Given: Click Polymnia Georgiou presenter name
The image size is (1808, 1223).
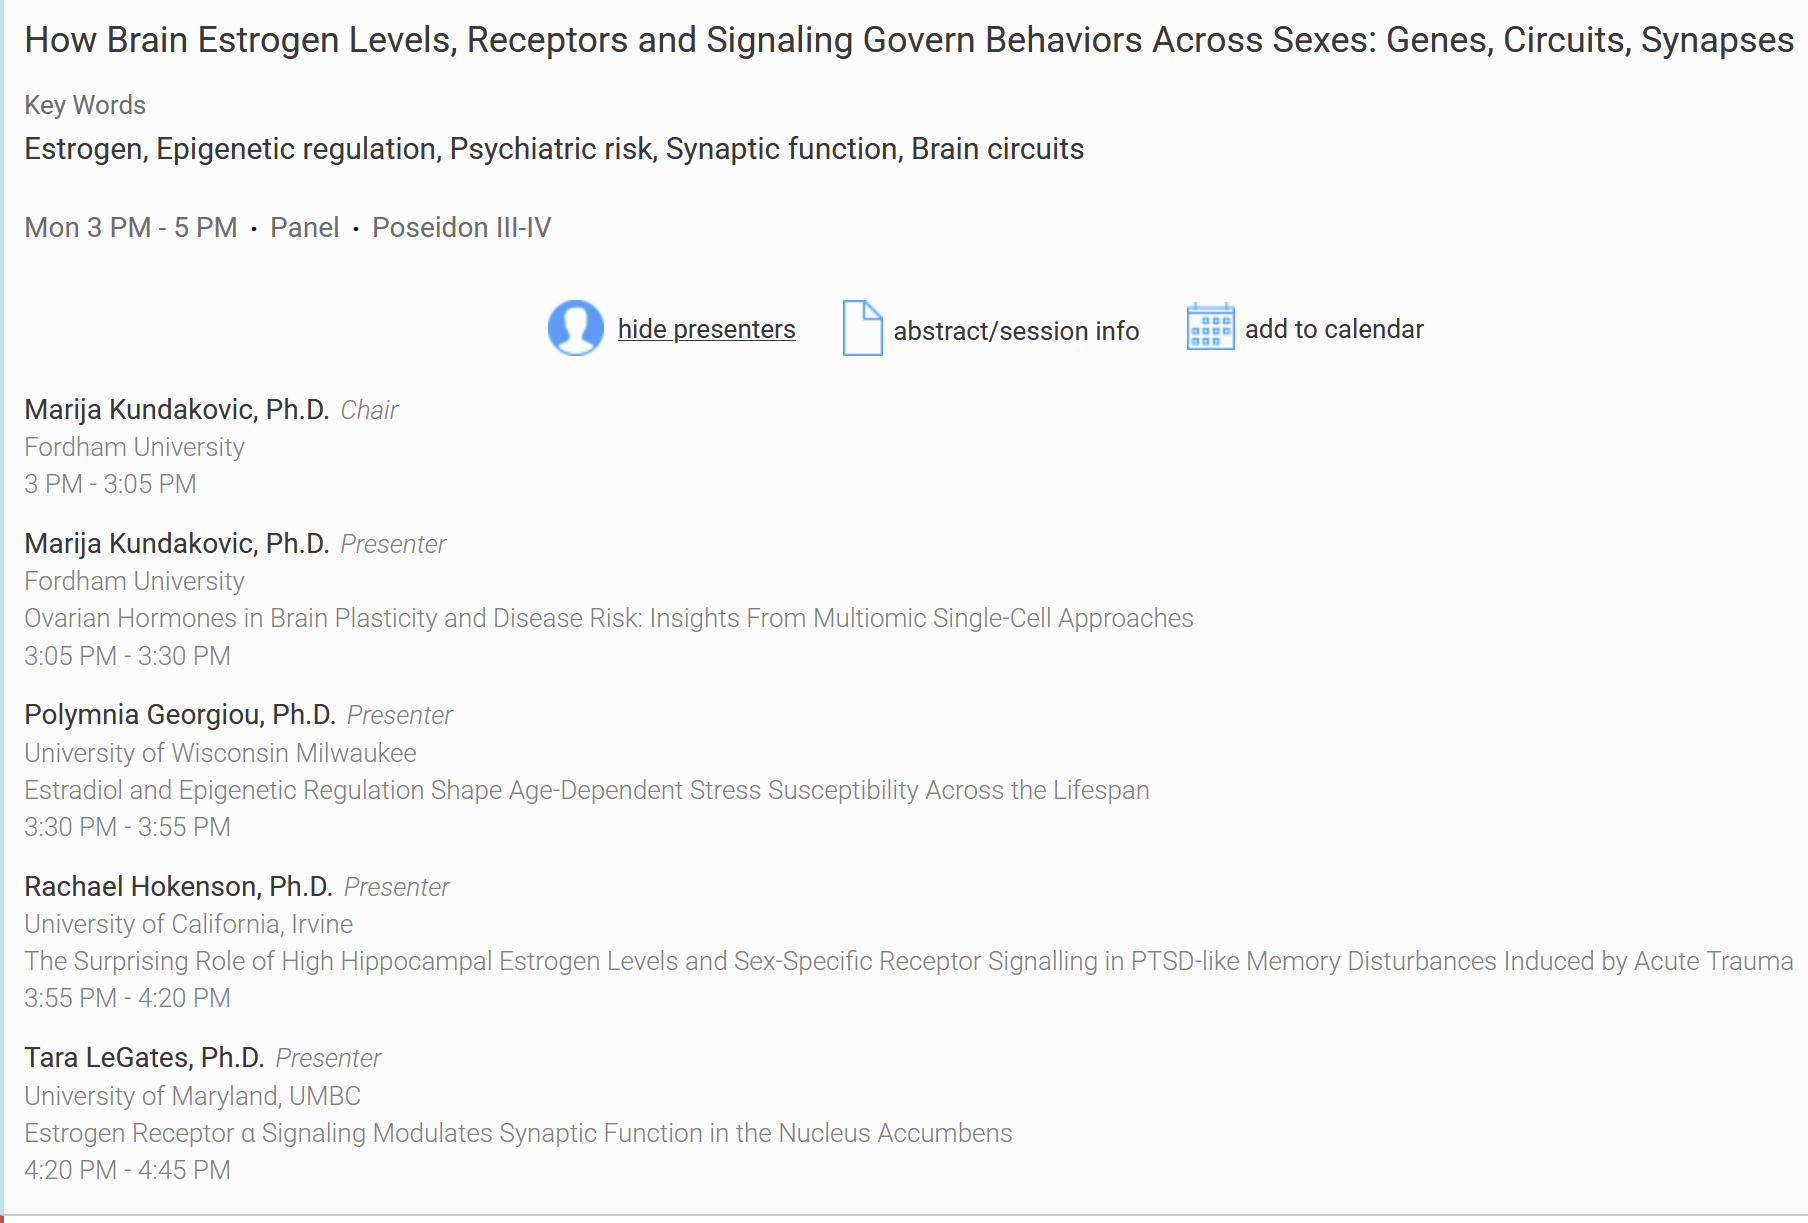Looking at the screenshot, I should click(x=179, y=715).
